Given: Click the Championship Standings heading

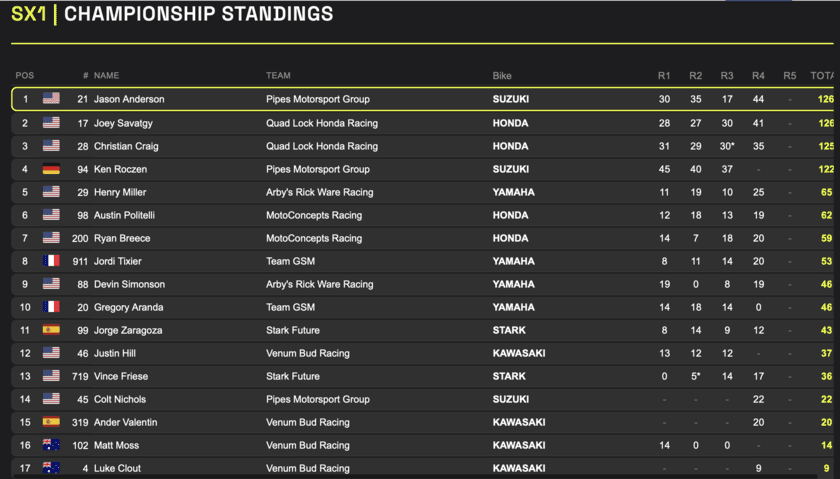Looking at the screenshot, I should [198, 15].
